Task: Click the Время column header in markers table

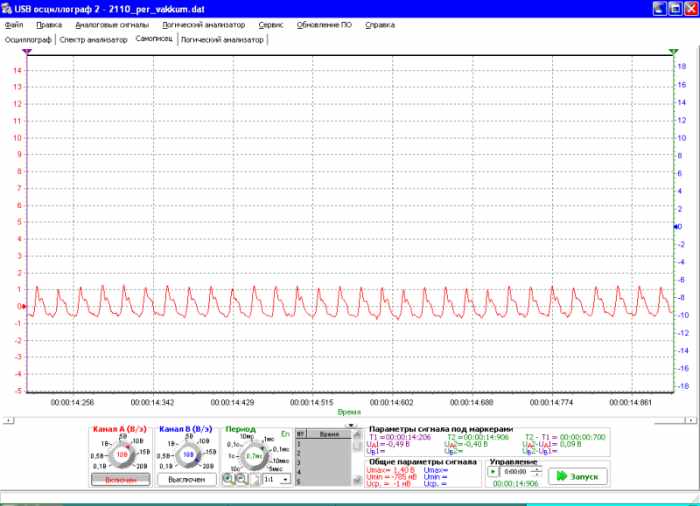Action: click(x=329, y=434)
